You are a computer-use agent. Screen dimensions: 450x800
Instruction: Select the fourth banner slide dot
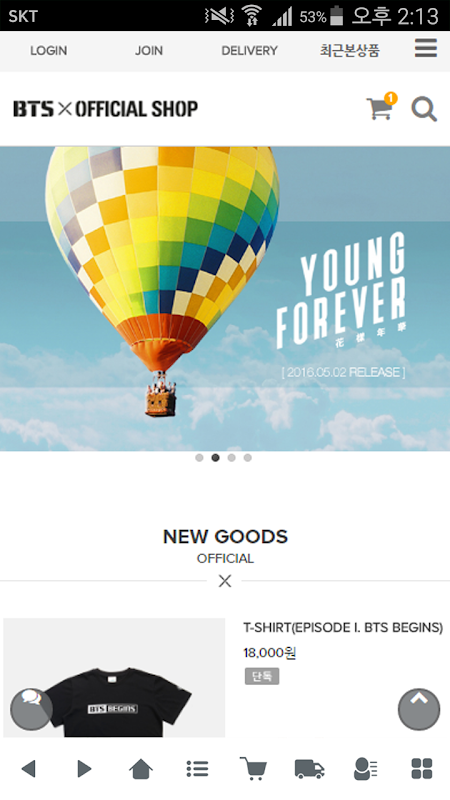pos(247,458)
